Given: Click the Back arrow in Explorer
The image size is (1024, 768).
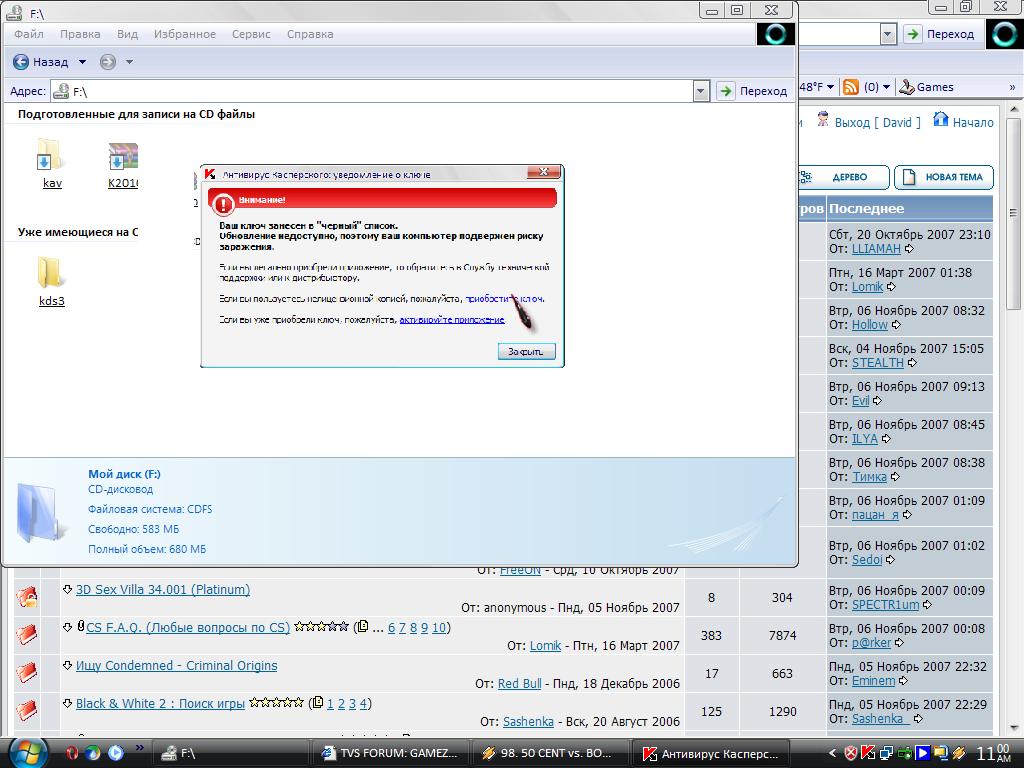Looking at the screenshot, I should coord(21,62).
